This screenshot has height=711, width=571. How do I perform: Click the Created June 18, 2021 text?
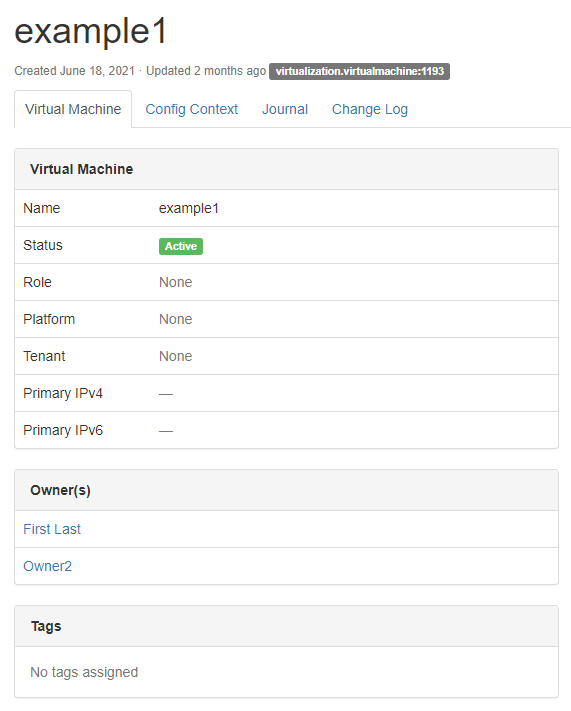[74, 71]
